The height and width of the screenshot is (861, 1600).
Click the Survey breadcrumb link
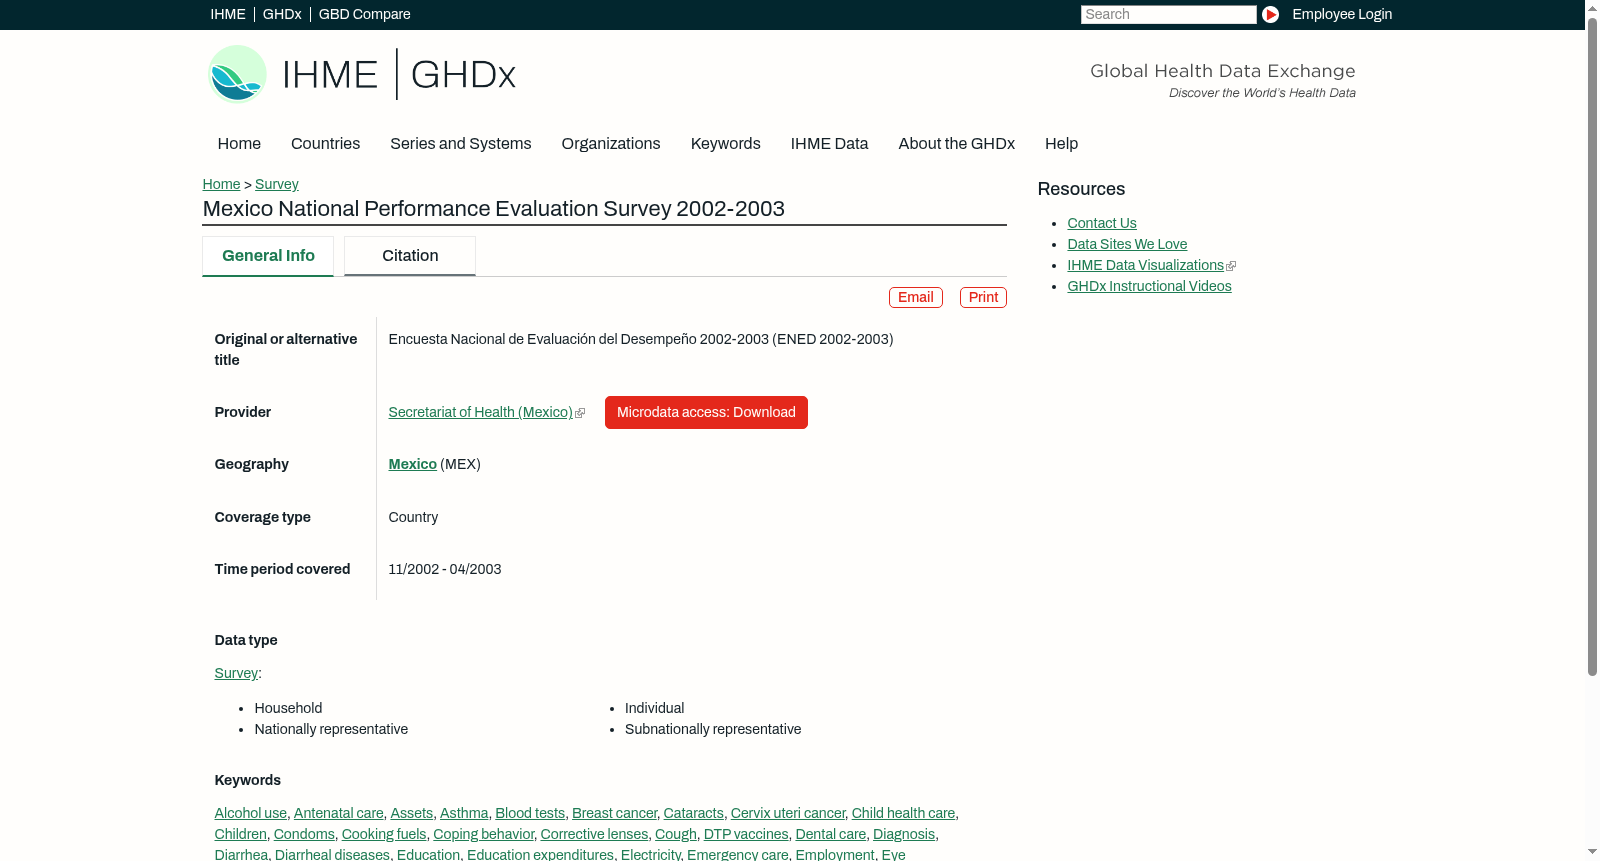pos(277,184)
